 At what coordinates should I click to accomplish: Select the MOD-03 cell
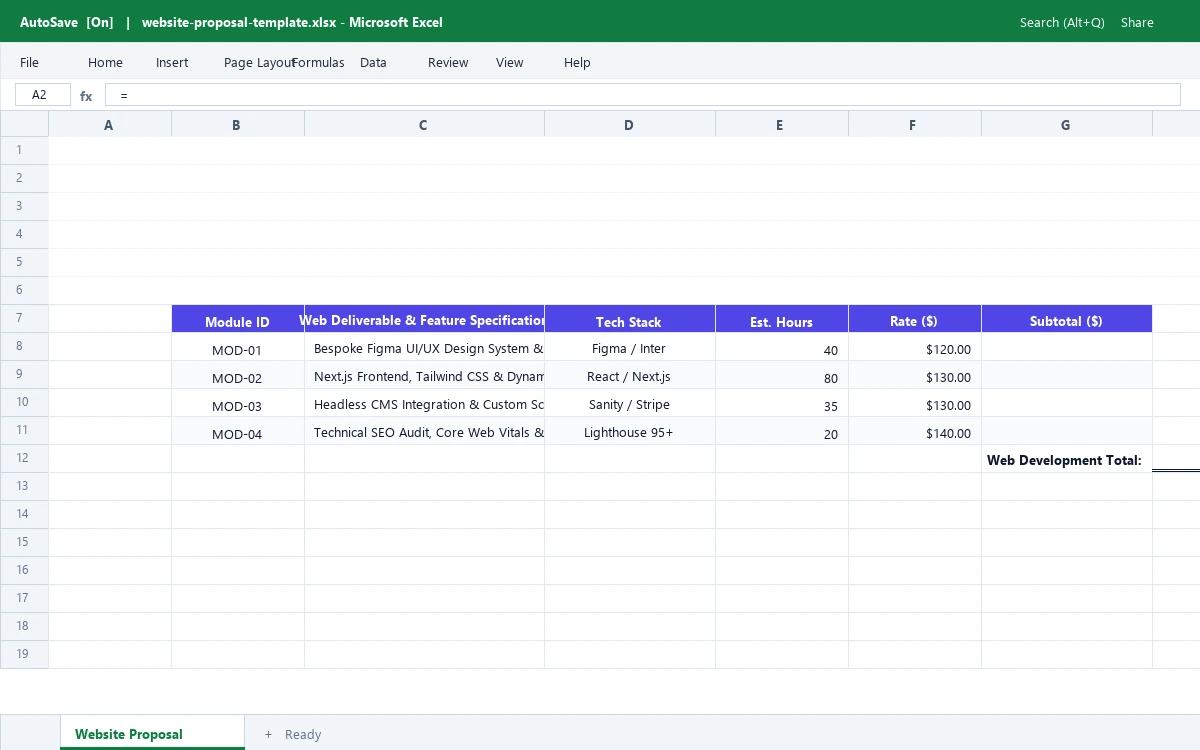coord(238,403)
